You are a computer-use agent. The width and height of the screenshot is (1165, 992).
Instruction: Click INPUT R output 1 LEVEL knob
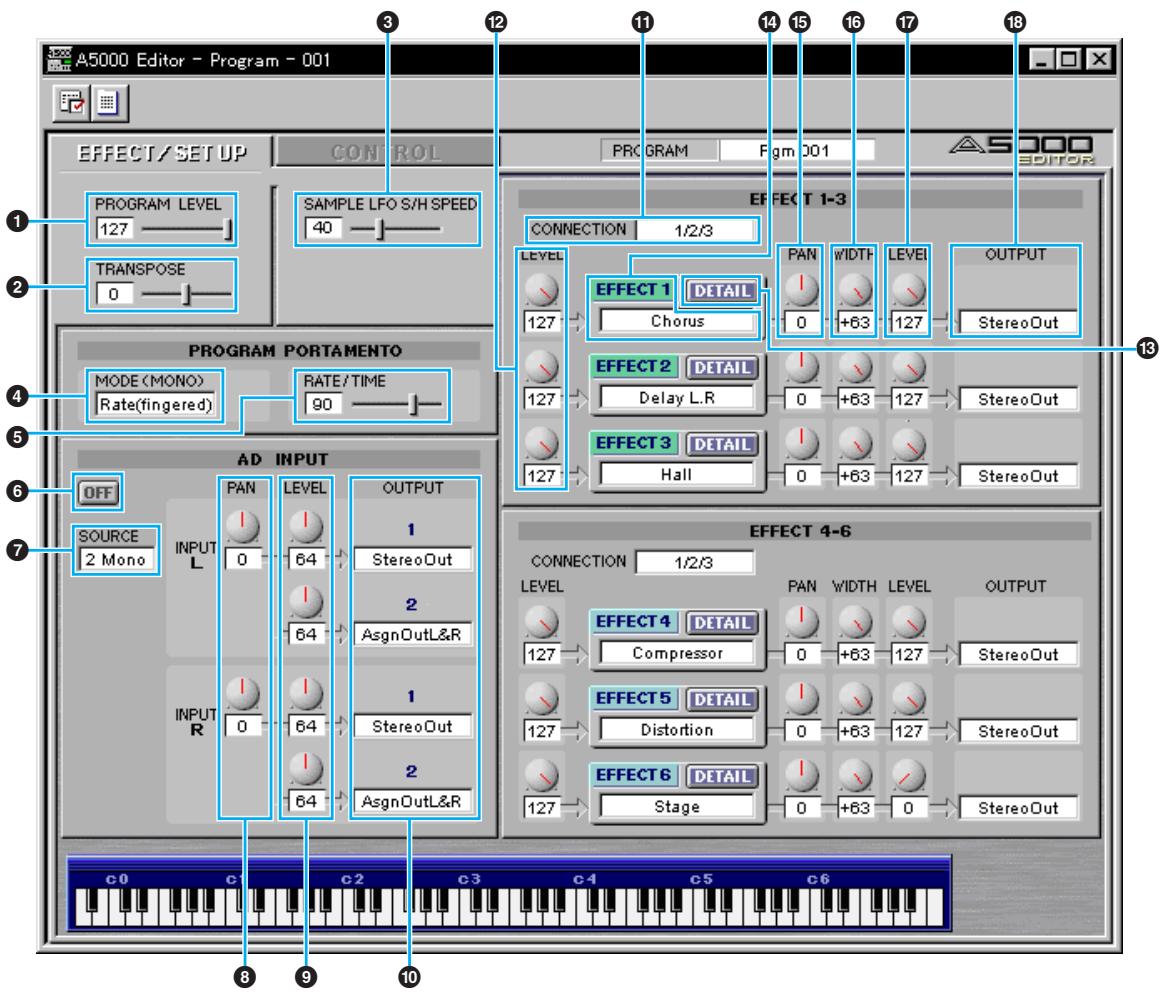coord(305,693)
